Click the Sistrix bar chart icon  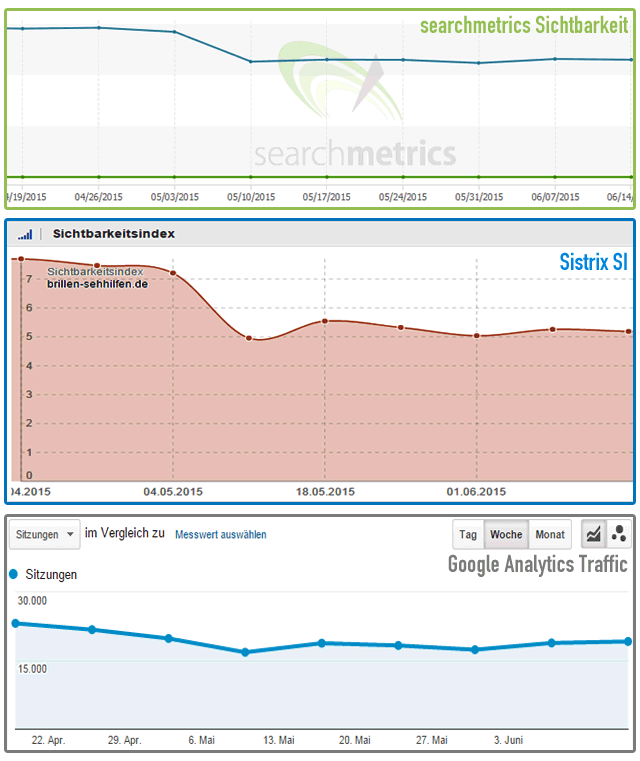click(25, 235)
